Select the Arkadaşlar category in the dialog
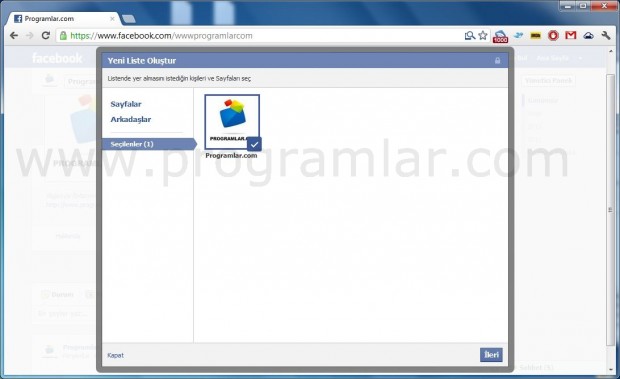The height and width of the screenshot is (379, 620). point(130,119)
